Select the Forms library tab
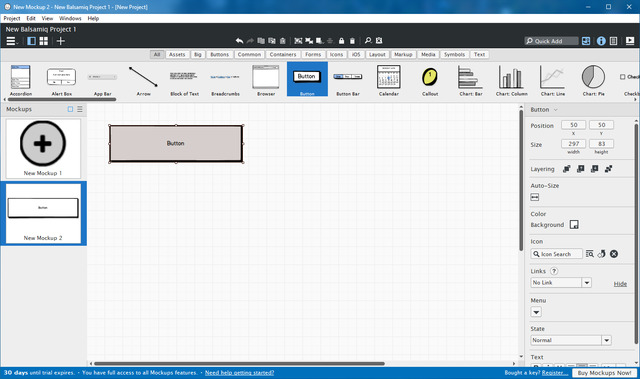Image resolution: width=640 pixels, height=379 pixels. (313, 54)
